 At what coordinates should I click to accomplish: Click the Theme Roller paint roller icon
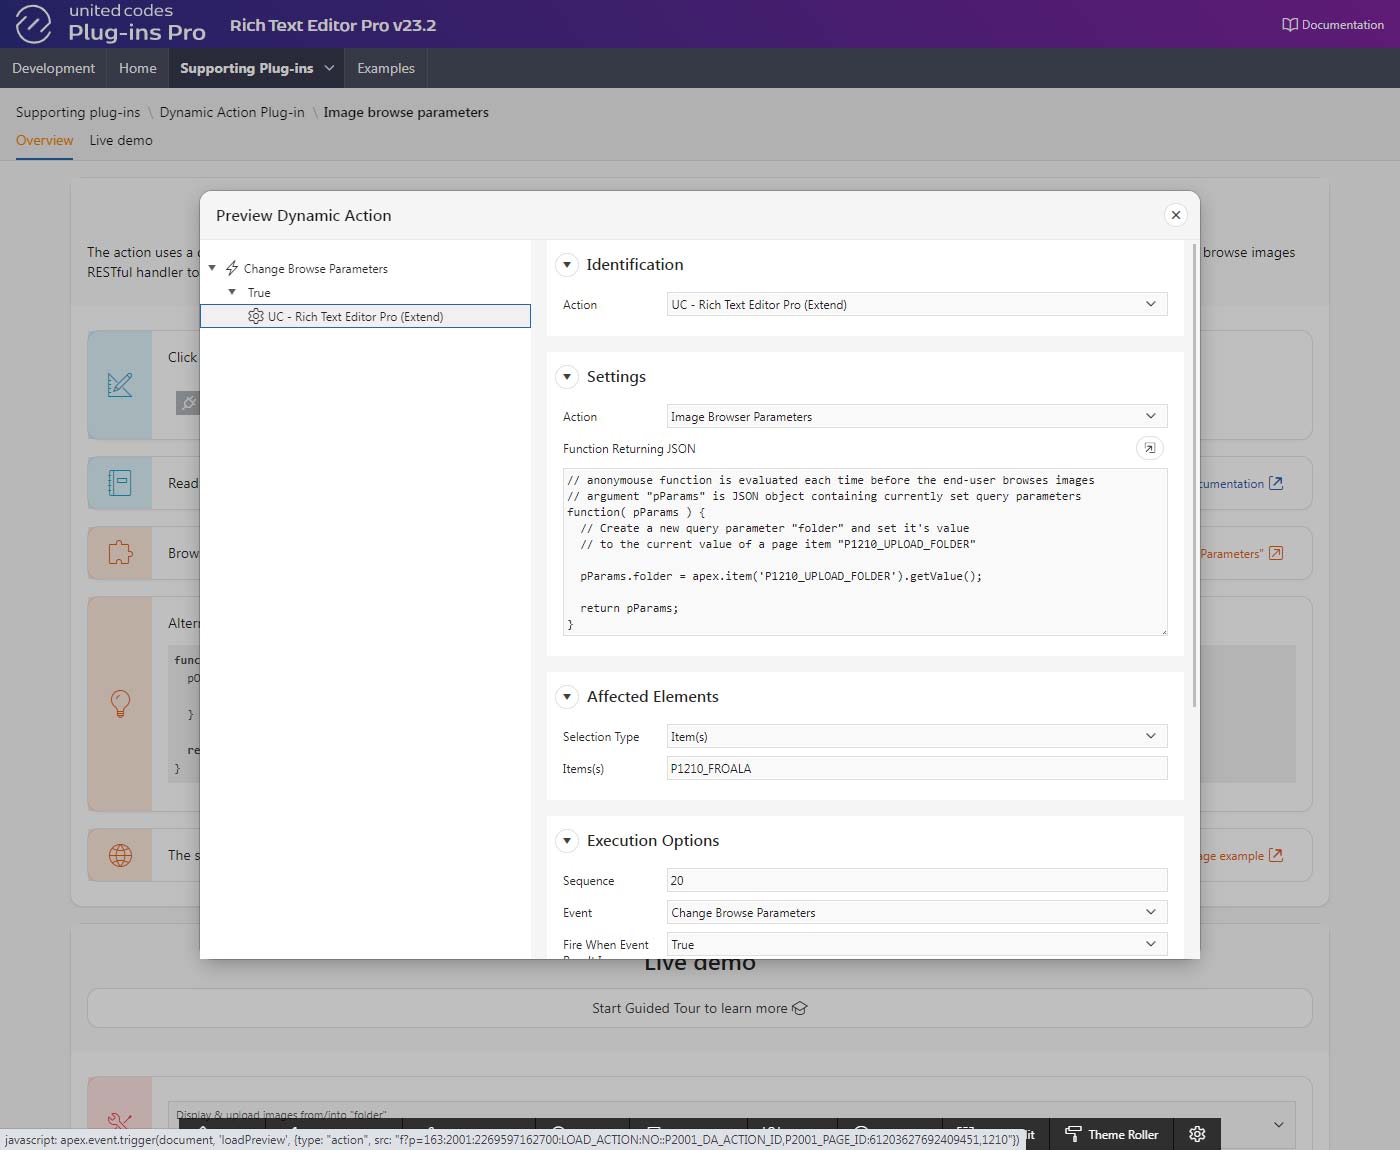pos(1073,1134)
